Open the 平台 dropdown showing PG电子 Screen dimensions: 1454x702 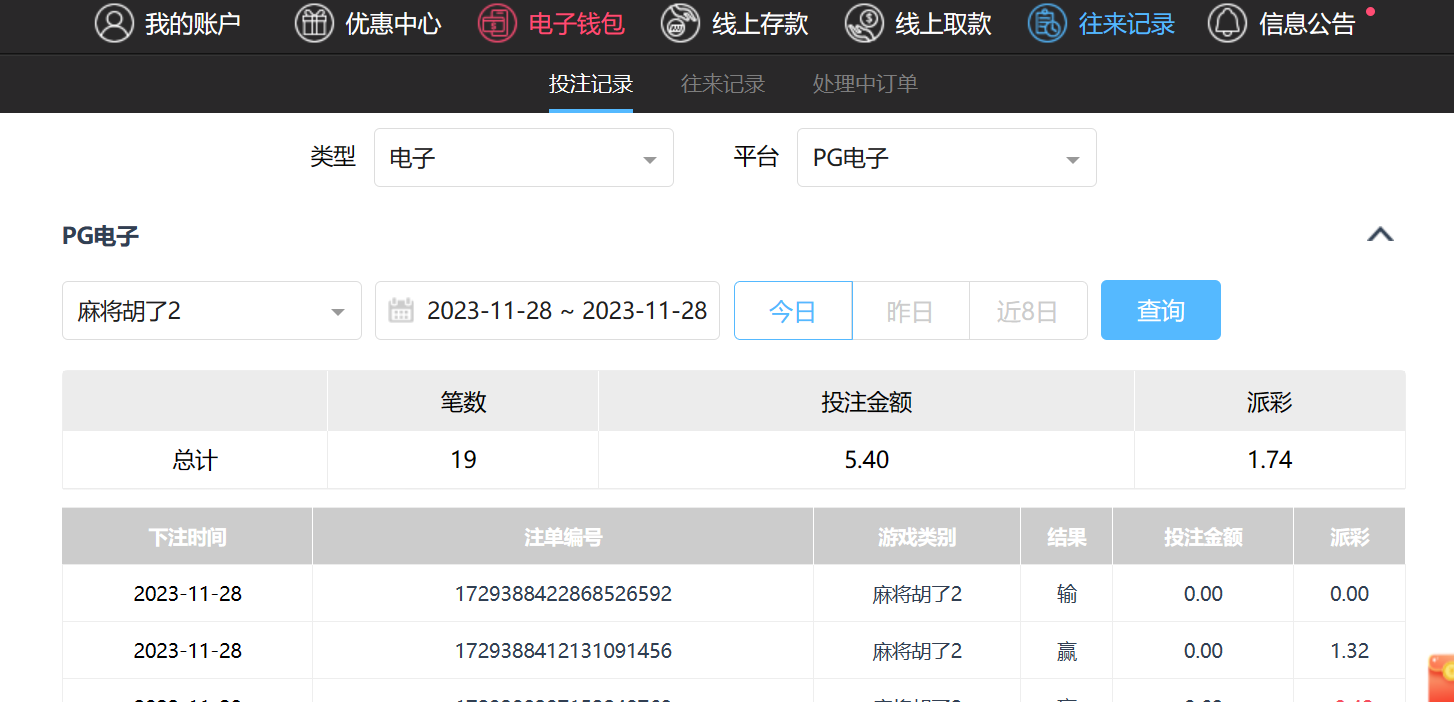(x=947, y=157)
